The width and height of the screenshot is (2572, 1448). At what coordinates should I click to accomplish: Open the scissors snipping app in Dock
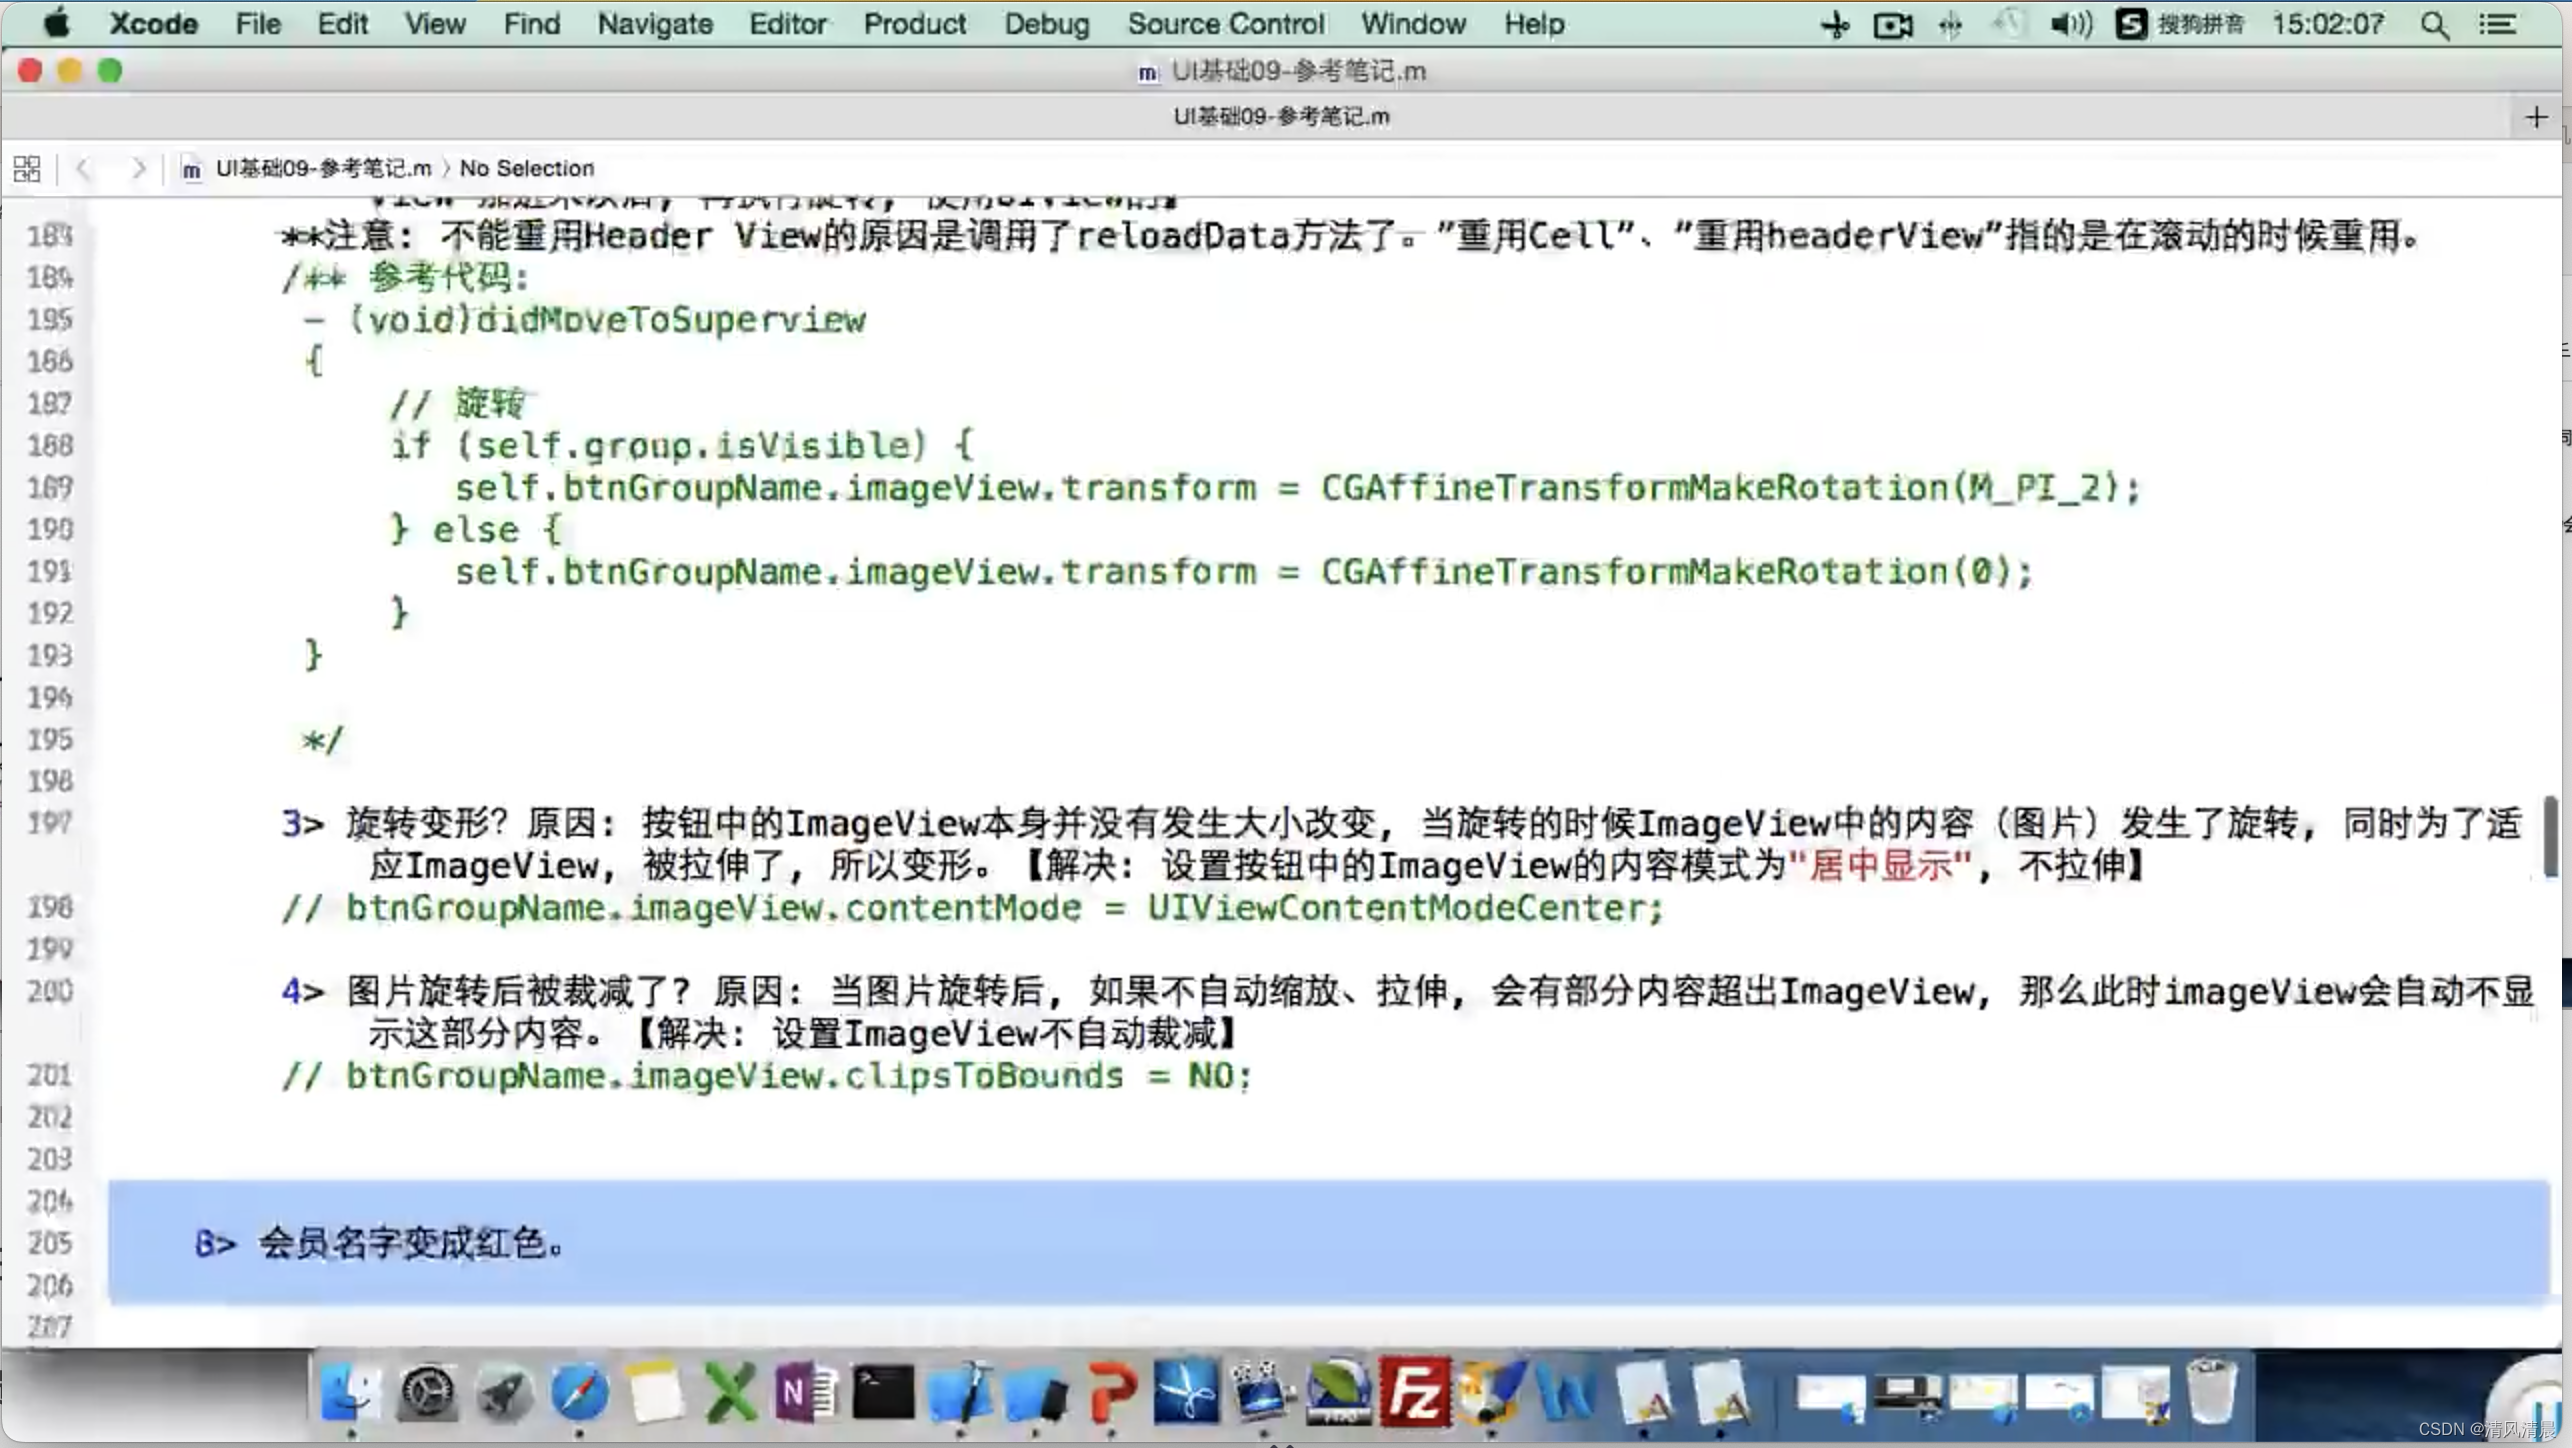point(1186,1392)
